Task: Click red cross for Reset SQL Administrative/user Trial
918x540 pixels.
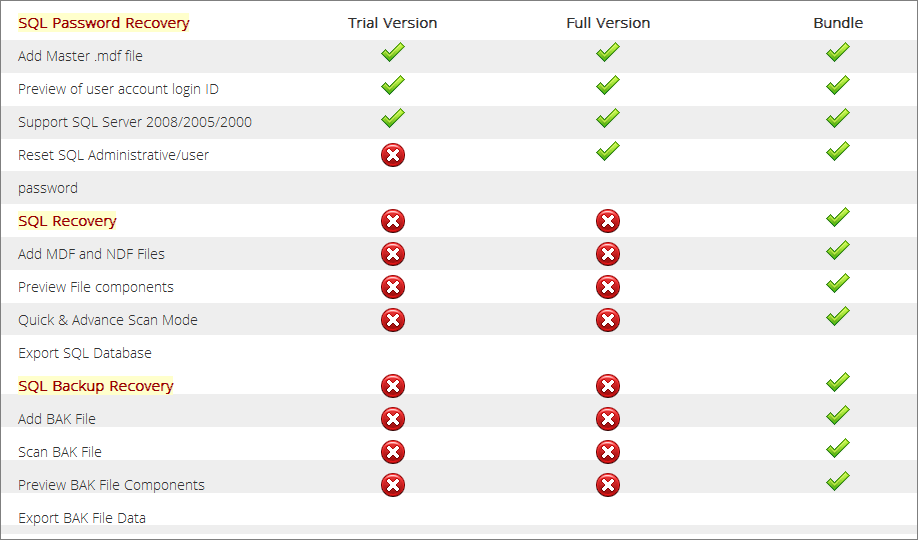Action: [x=393, y=155]
